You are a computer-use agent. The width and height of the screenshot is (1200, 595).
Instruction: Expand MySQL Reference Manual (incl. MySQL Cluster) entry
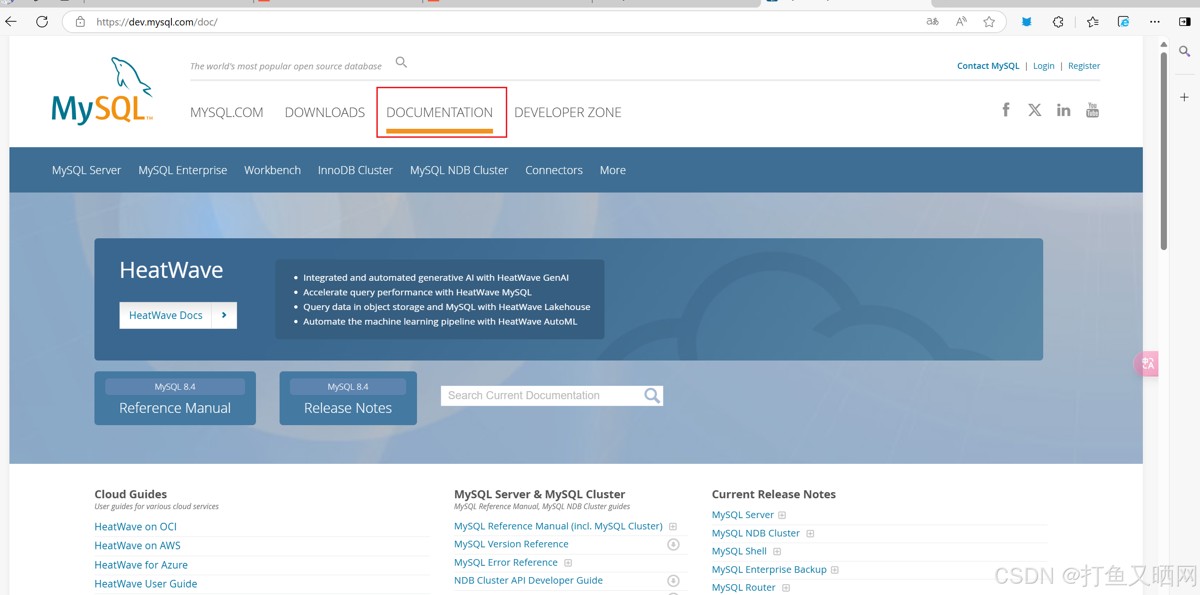click(673, 526)
